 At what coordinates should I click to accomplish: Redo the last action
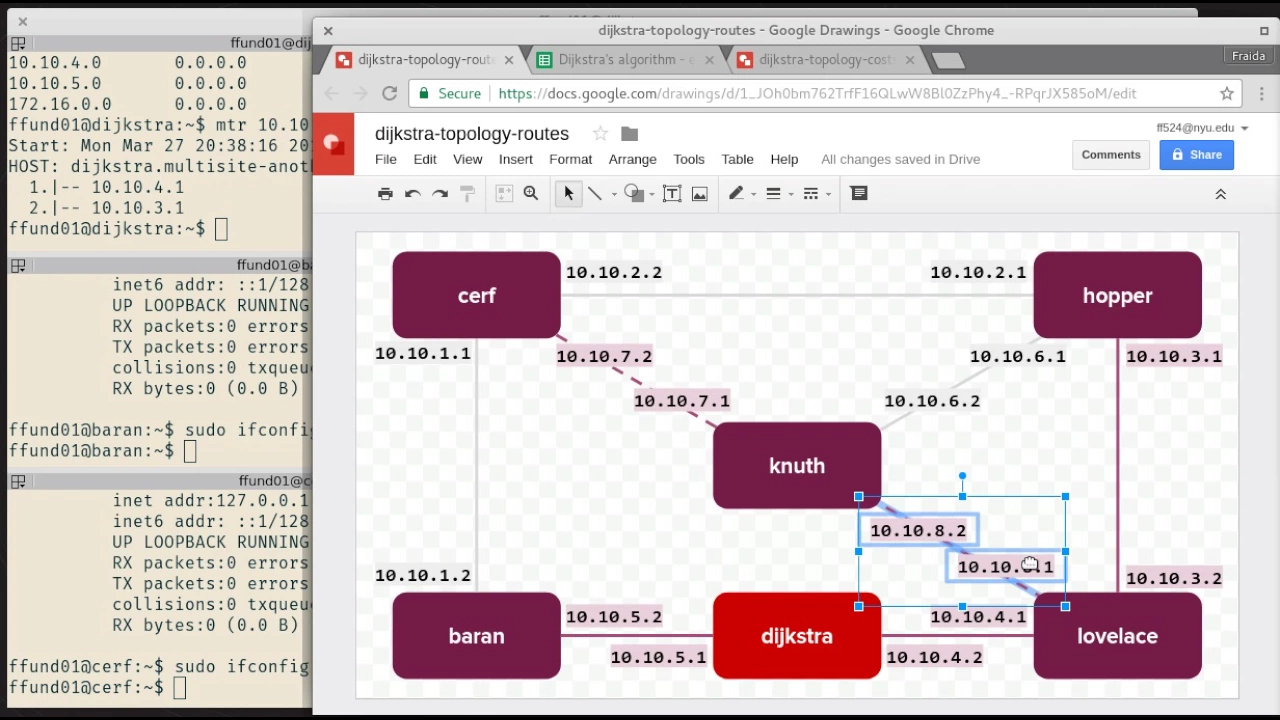click(x=440, y=194)
